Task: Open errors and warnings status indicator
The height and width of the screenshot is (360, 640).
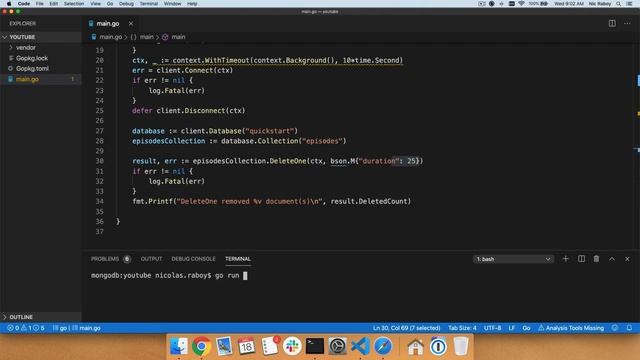Action: tap(25, 328)
